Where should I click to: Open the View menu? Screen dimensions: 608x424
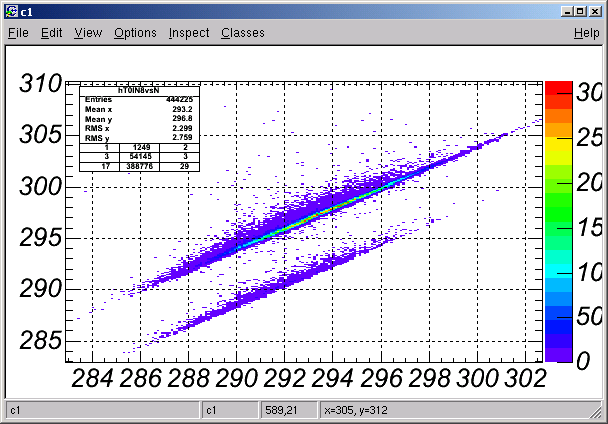(88, 33)
